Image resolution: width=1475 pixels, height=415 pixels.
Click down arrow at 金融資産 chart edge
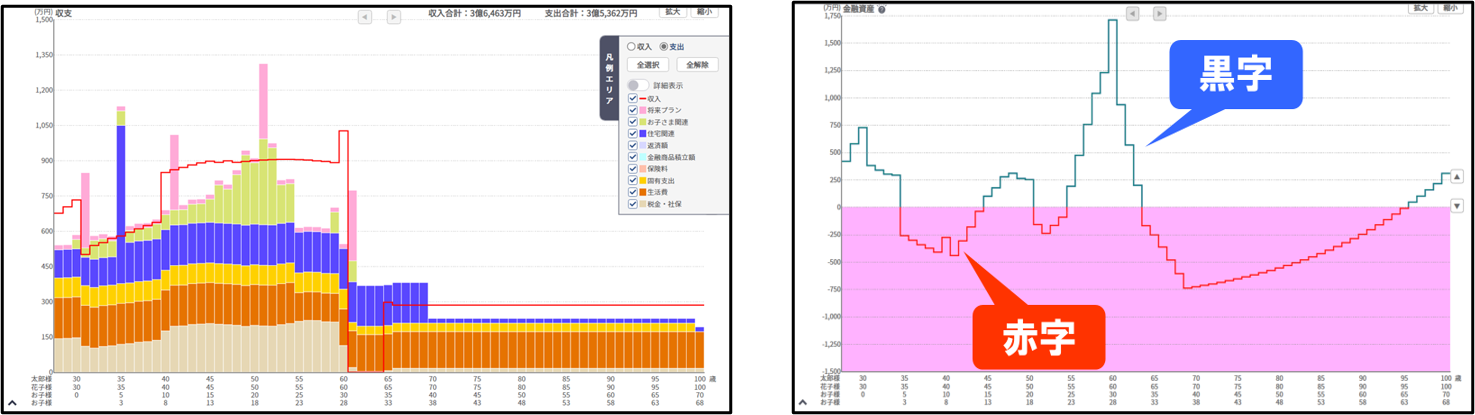point(1457,206)
